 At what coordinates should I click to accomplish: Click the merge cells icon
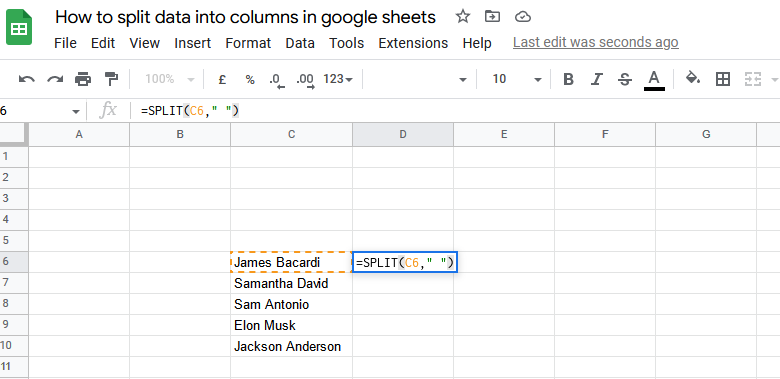coord(753,79)
